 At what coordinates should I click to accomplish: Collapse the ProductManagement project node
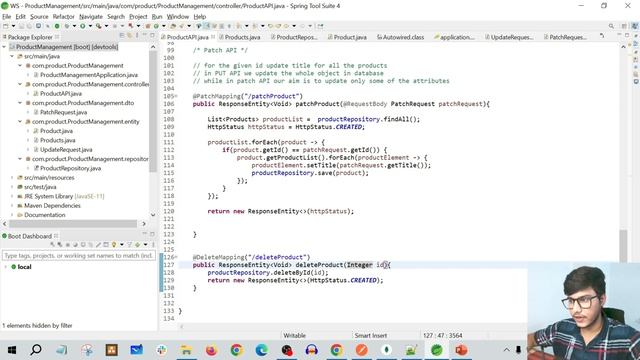(4, 47)
